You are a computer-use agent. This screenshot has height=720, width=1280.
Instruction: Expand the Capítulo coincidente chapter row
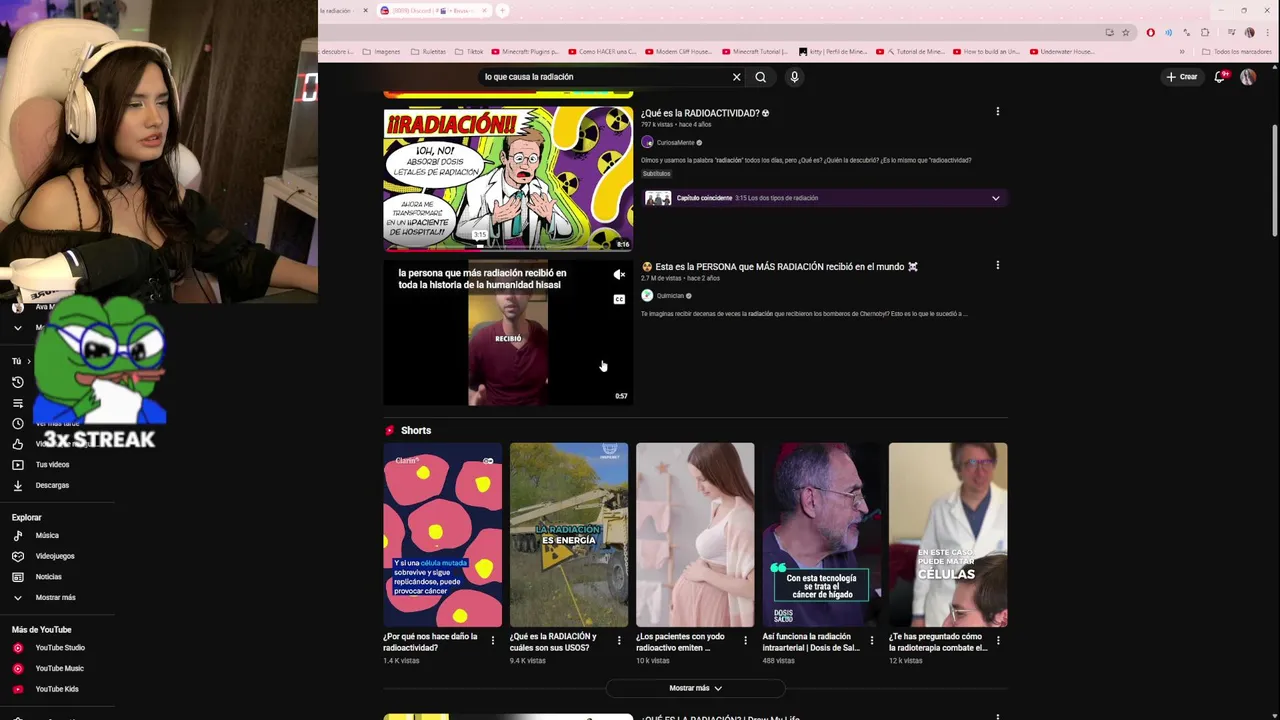pos(824,198)
